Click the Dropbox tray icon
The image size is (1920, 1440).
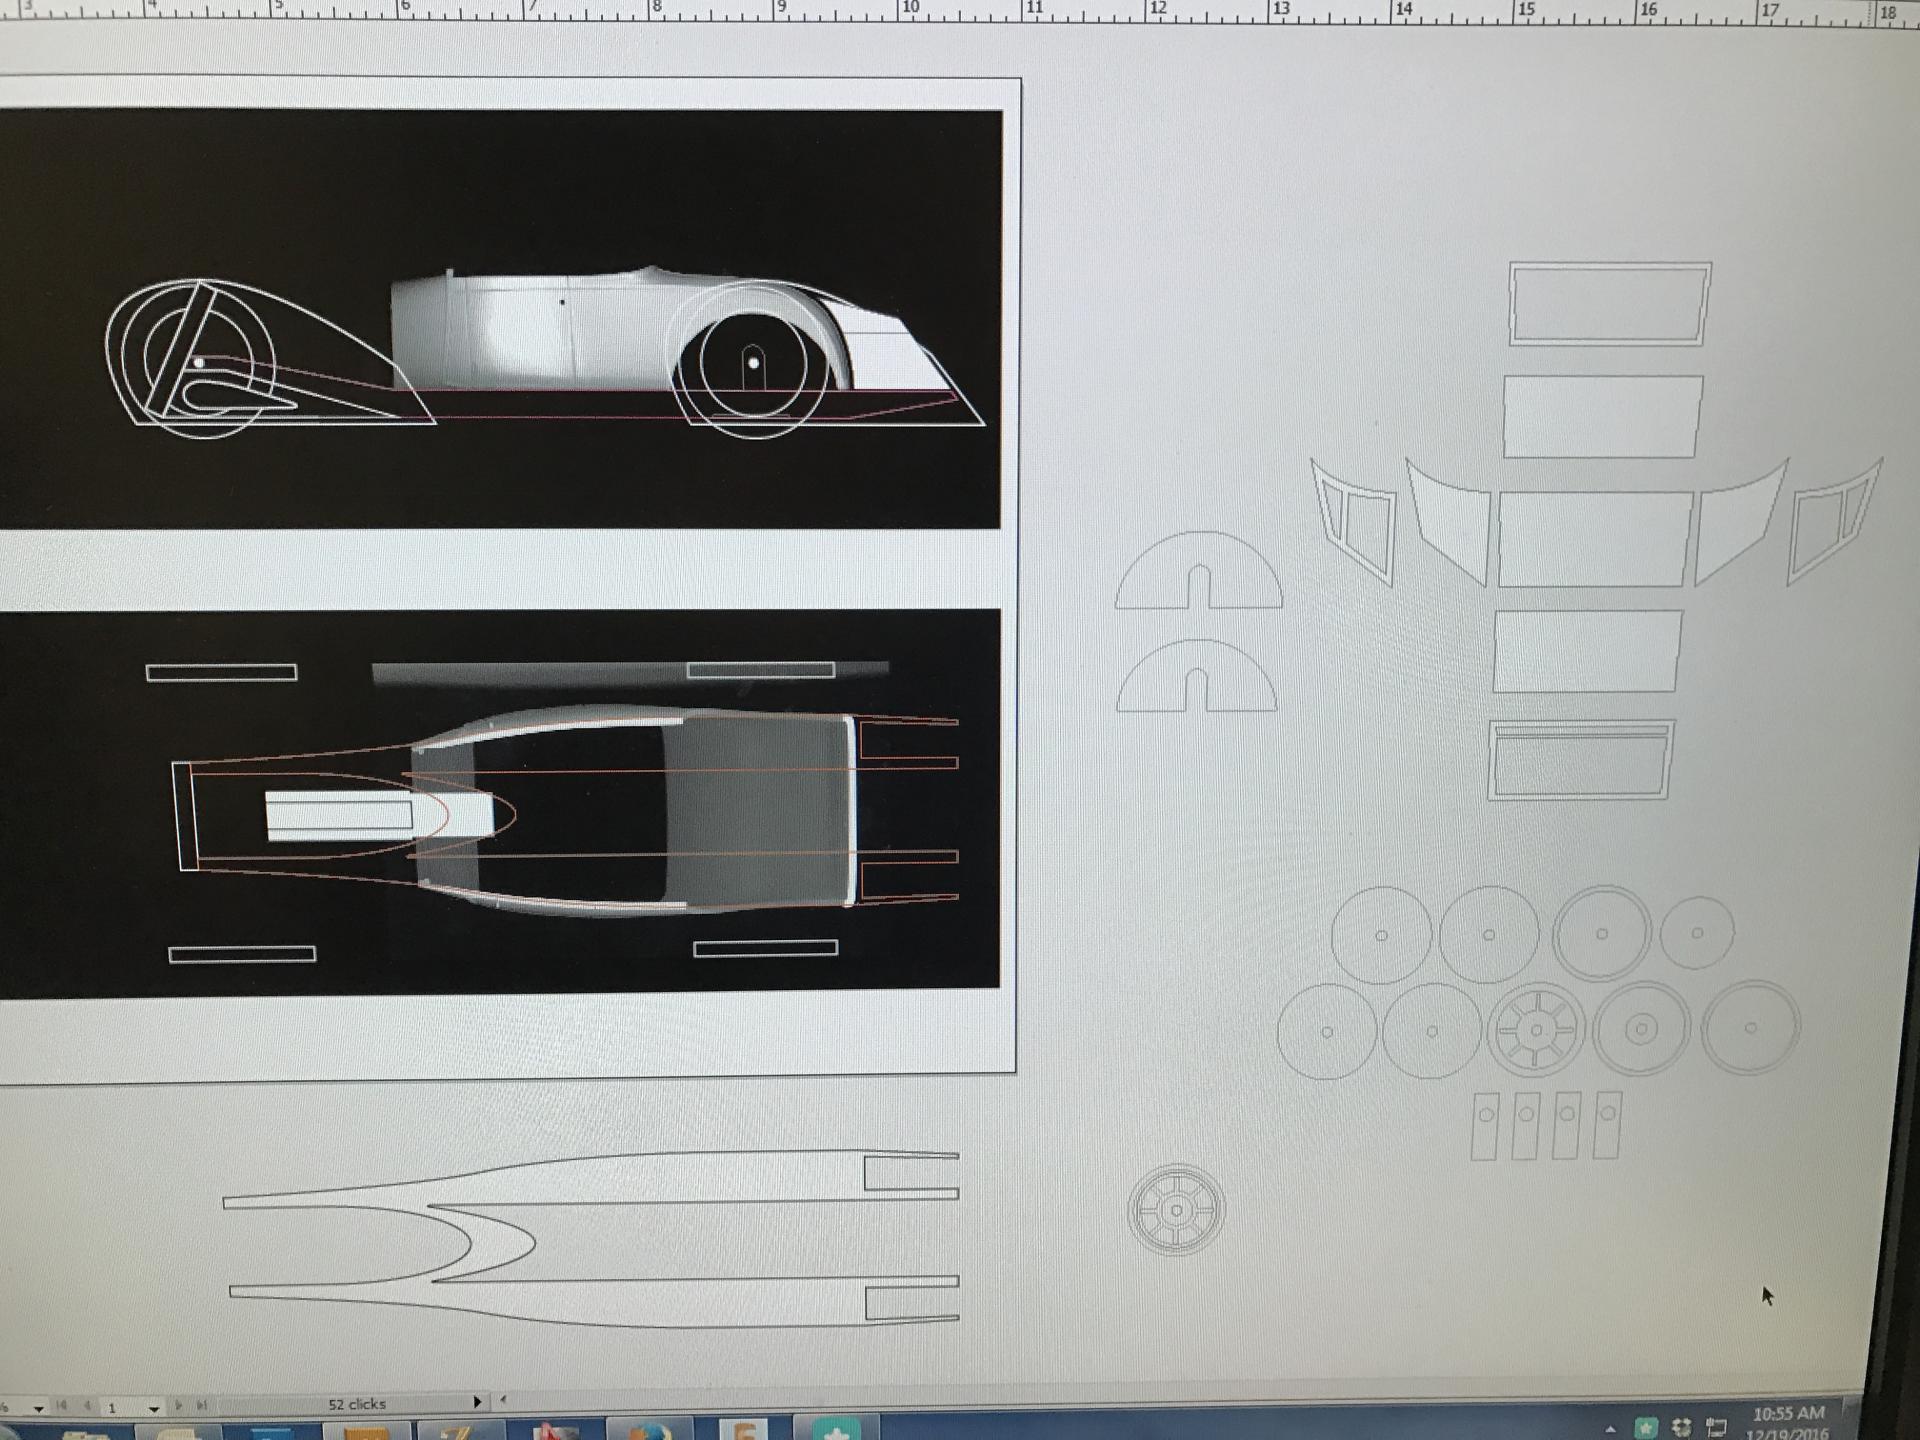pyautogui.click(x=1682, y=1427)
